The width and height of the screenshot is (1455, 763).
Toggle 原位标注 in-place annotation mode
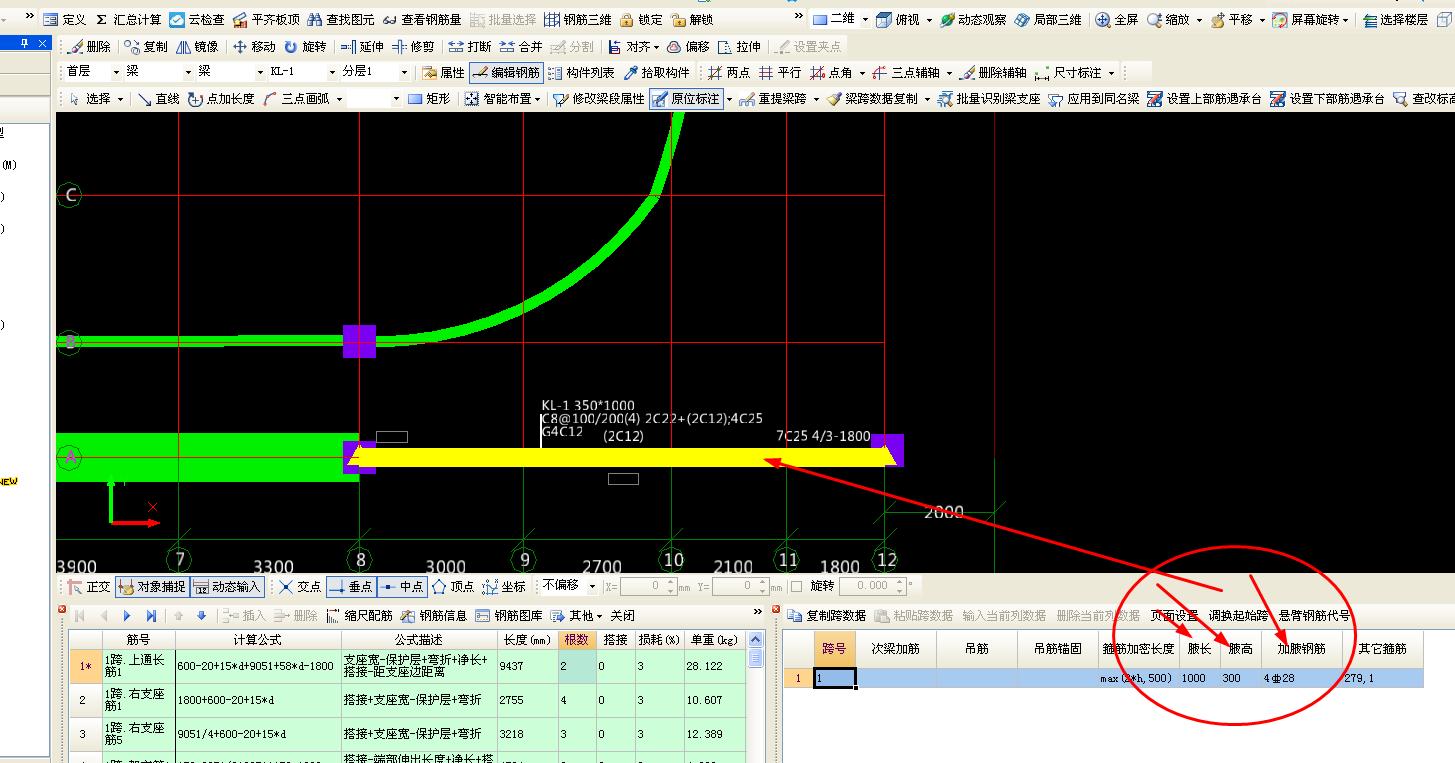tap(686, 99)
